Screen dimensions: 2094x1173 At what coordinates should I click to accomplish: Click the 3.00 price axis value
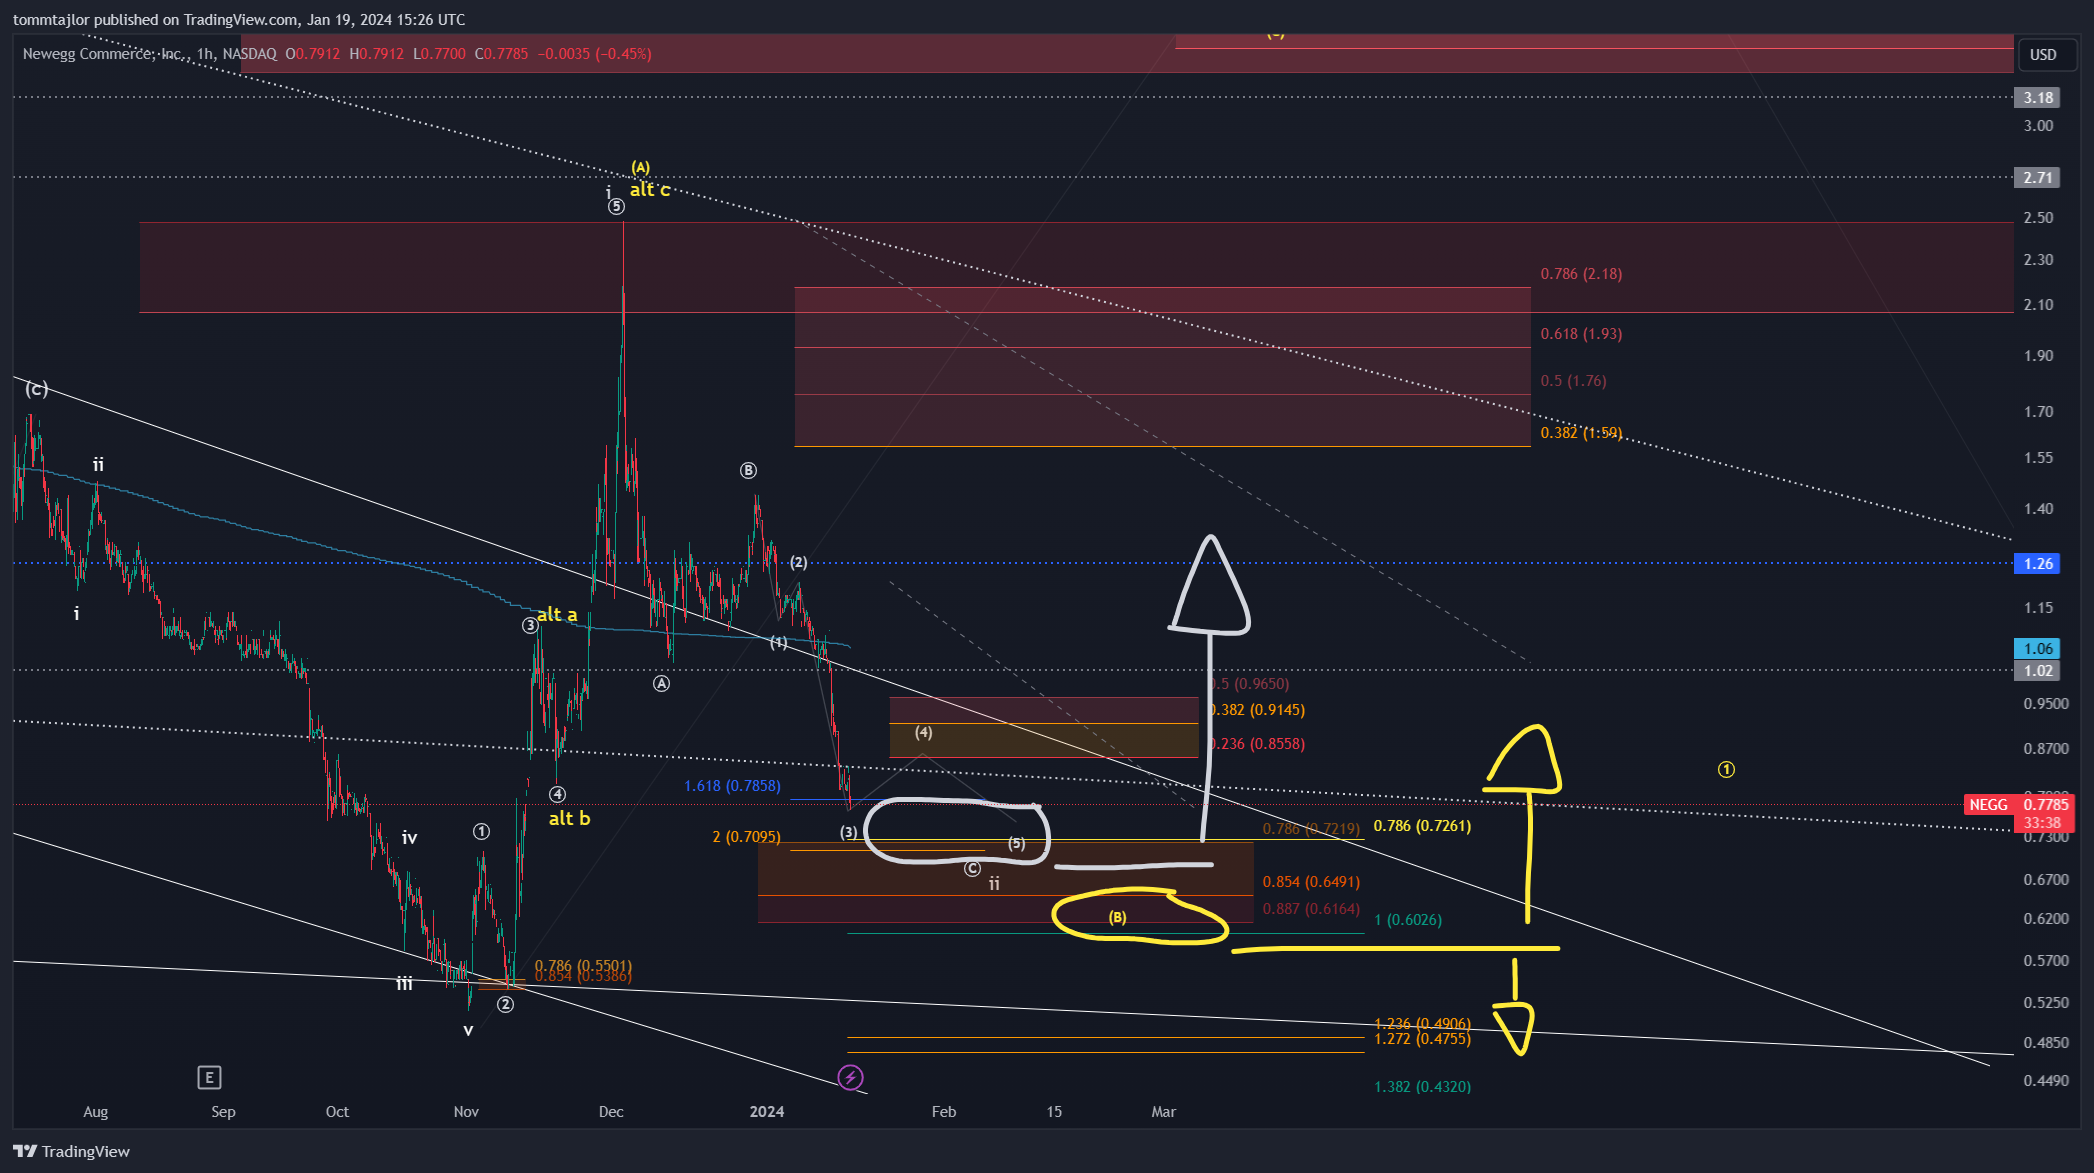coord(2038,125)
